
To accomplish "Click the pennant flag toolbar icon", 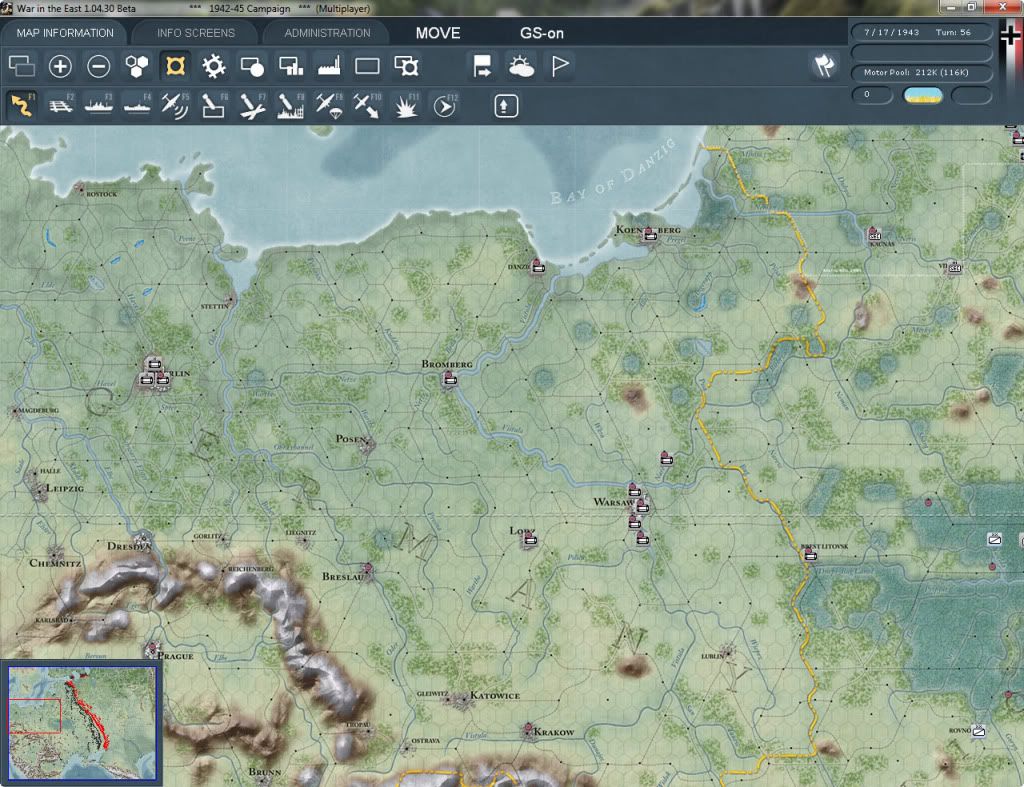I will coord(560,66).
